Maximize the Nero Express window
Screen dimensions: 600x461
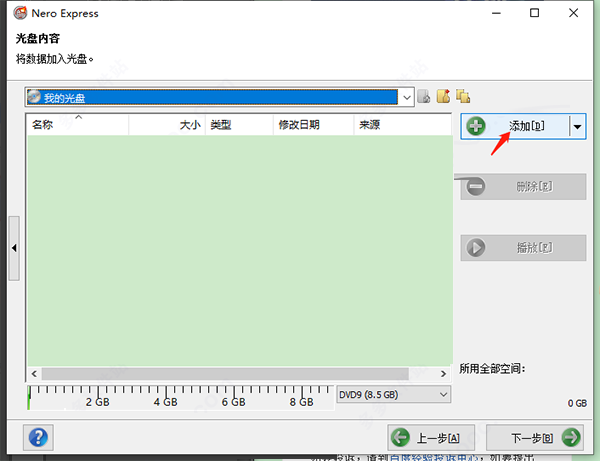535,13
